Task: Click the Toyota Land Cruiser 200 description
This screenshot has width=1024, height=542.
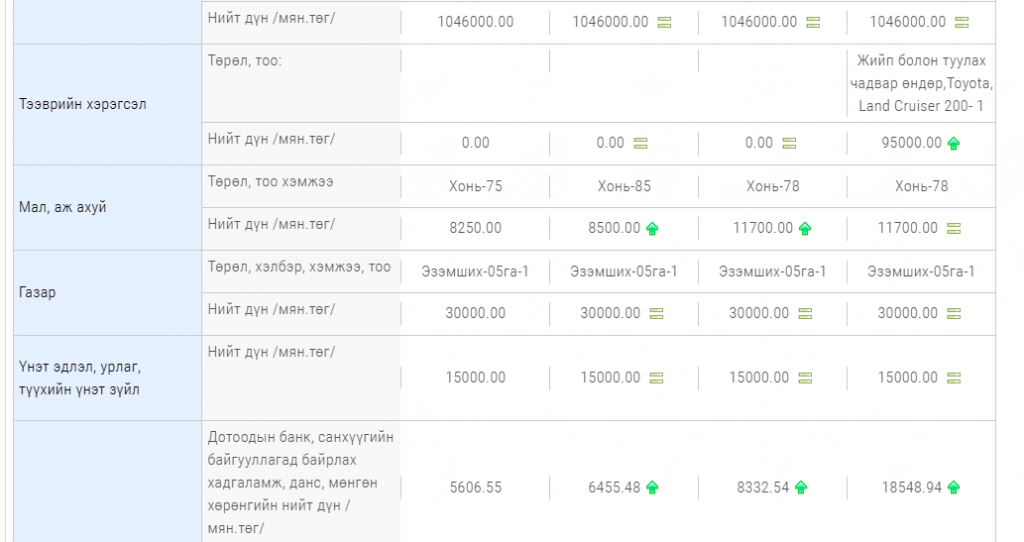Action: click(921, 83)
